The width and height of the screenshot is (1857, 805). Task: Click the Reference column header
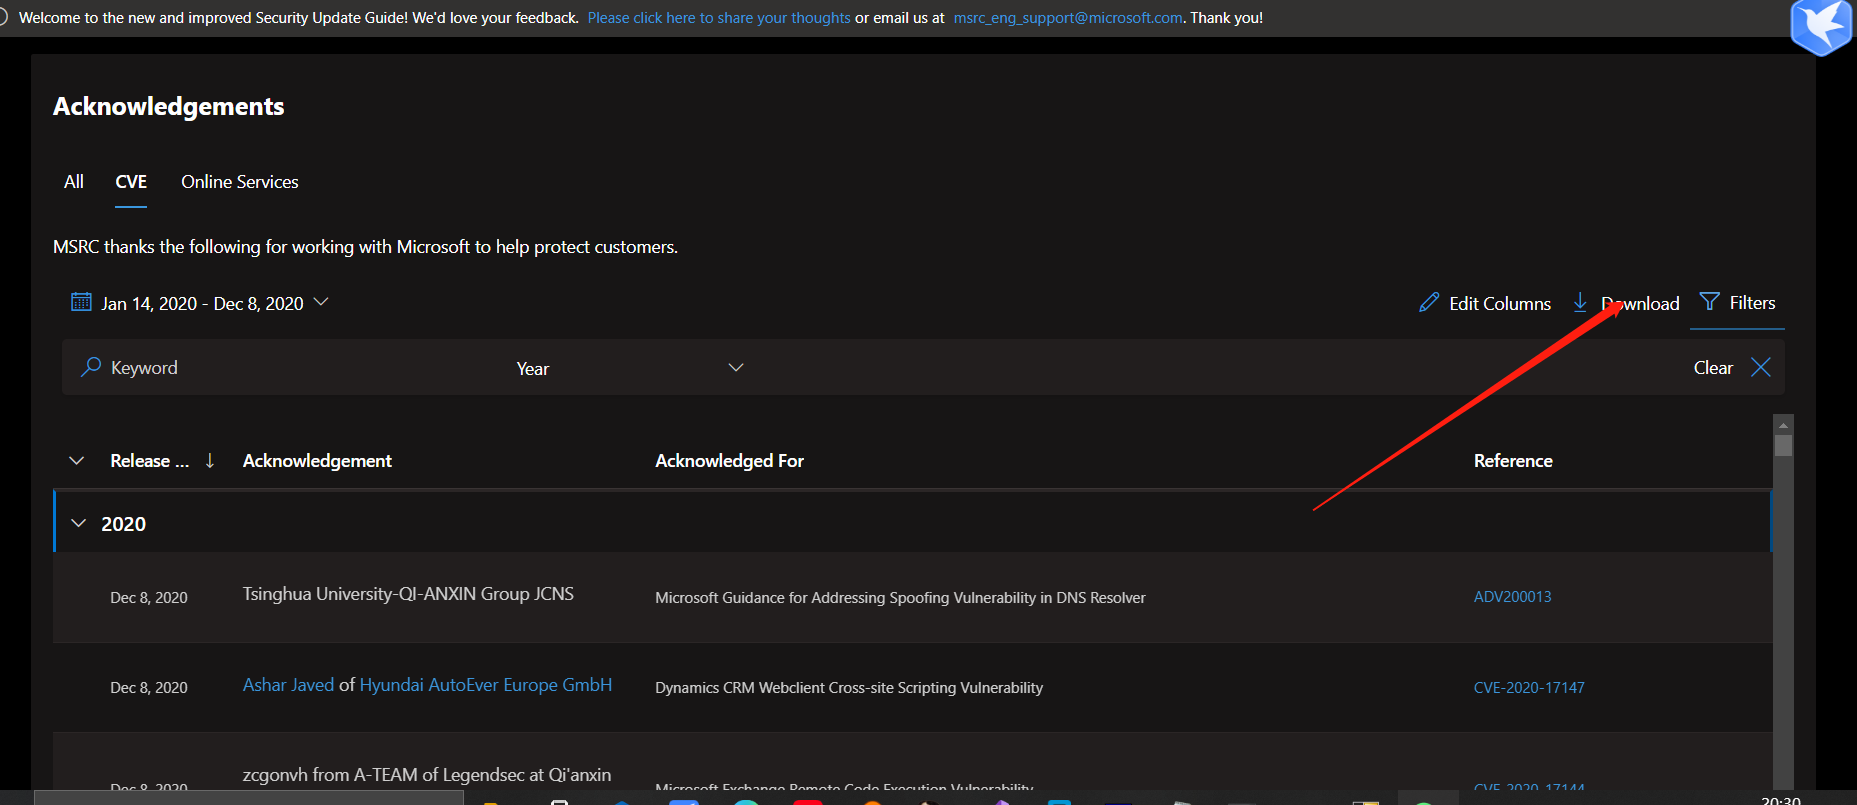pos(1513,461)
